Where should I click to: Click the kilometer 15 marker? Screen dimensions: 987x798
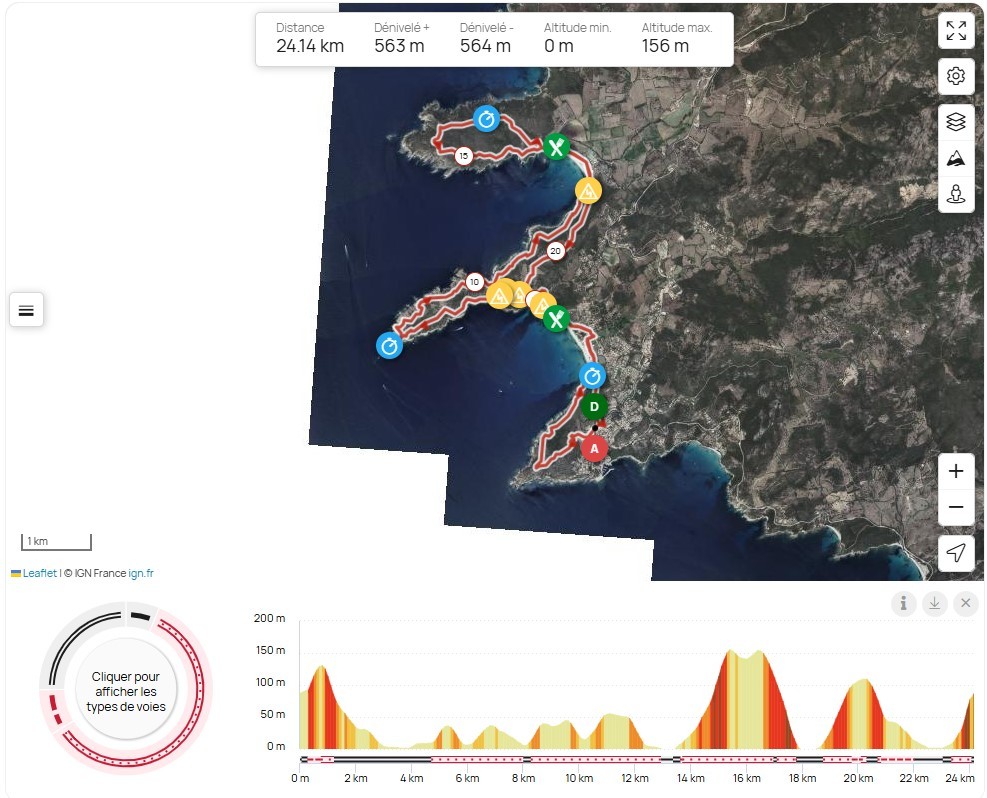[463, 156]
